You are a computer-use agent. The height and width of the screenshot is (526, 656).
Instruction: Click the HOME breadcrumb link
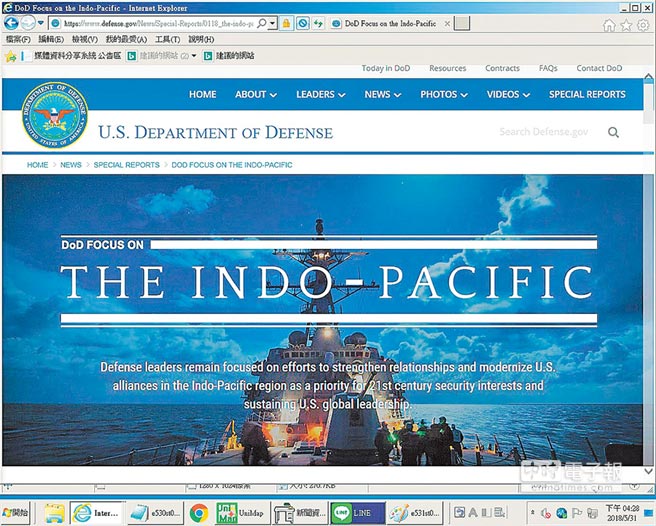(37, 165)
